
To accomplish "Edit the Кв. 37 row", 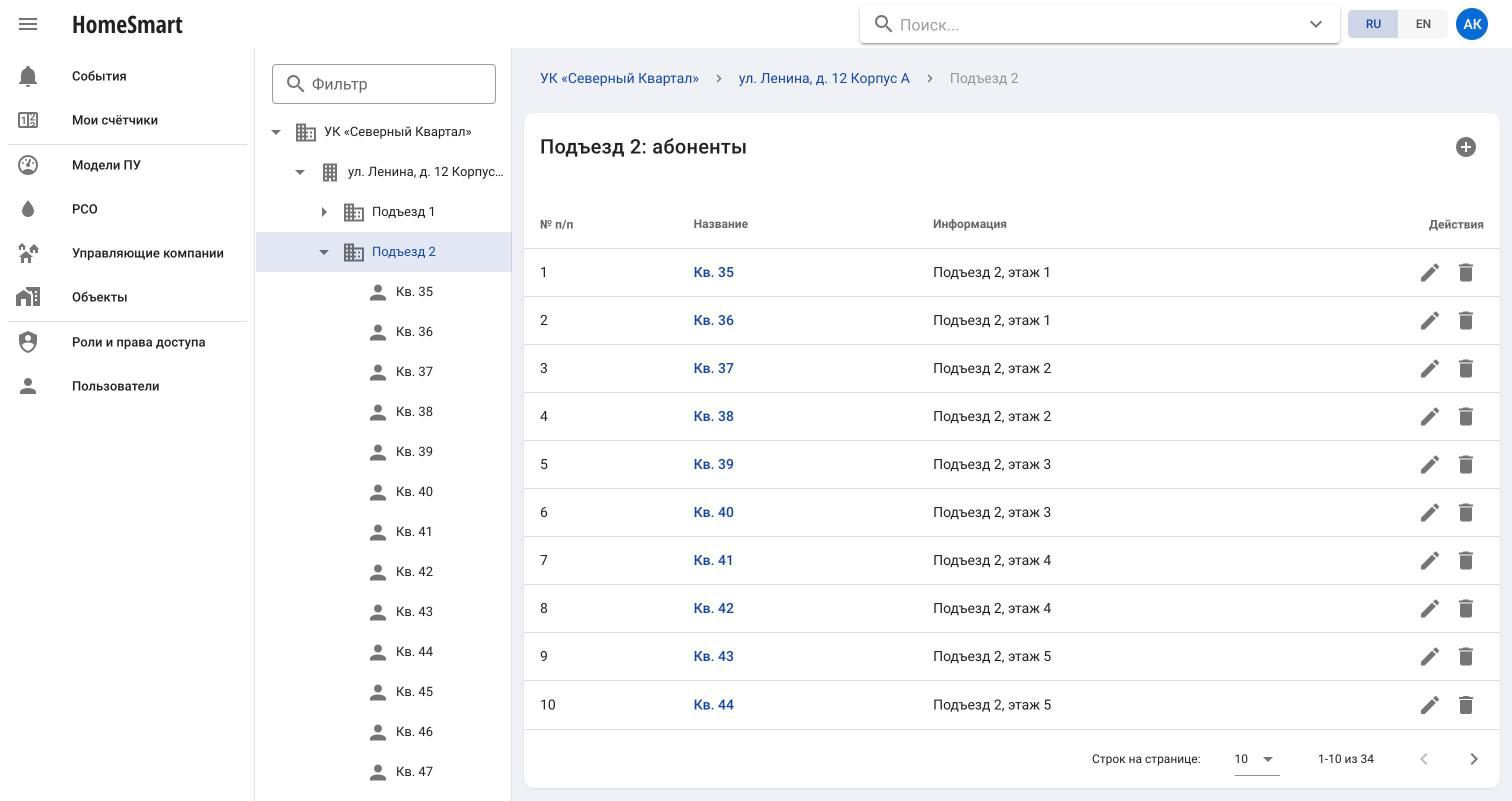I will 1430,369.
